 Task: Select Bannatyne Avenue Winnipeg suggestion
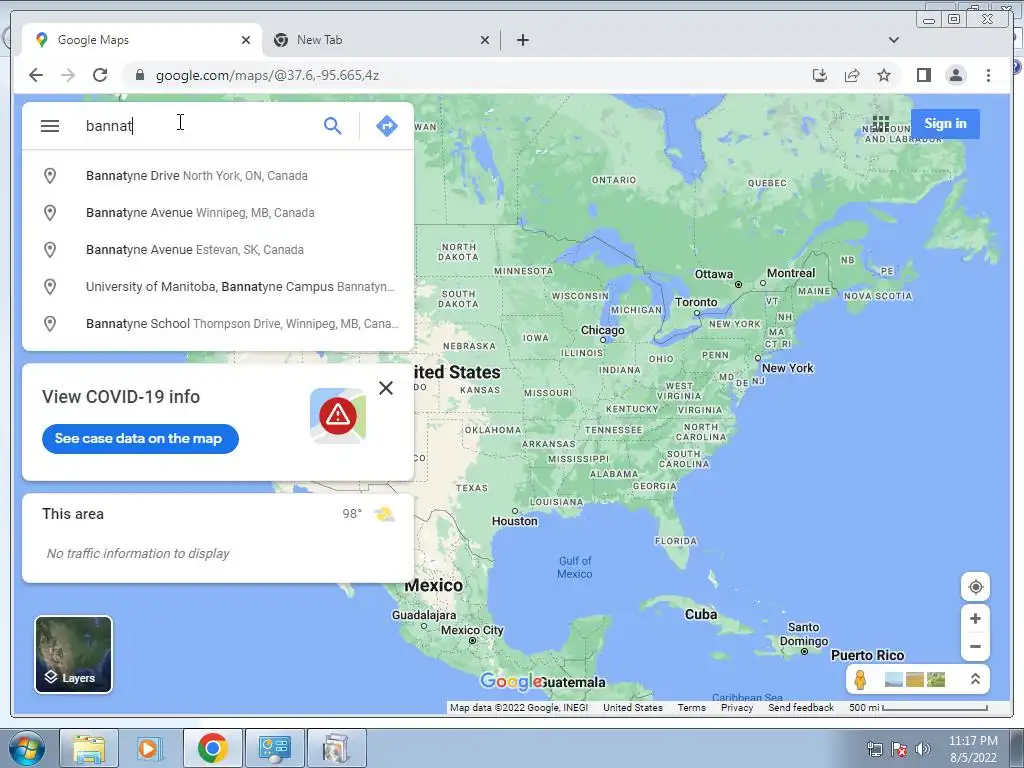click(218, 213)
